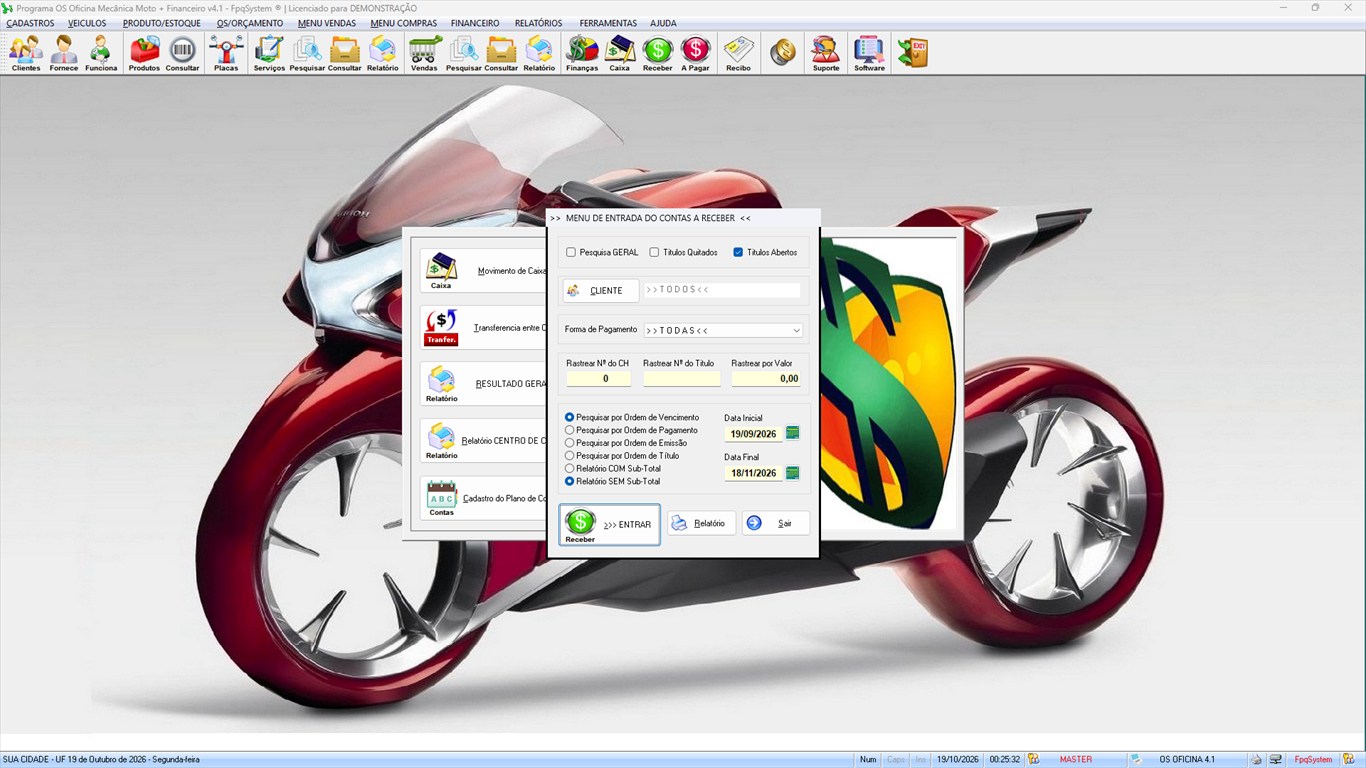
Task: Open the OS/ORÇAMENTO menu
Action: tap(250, 23)
